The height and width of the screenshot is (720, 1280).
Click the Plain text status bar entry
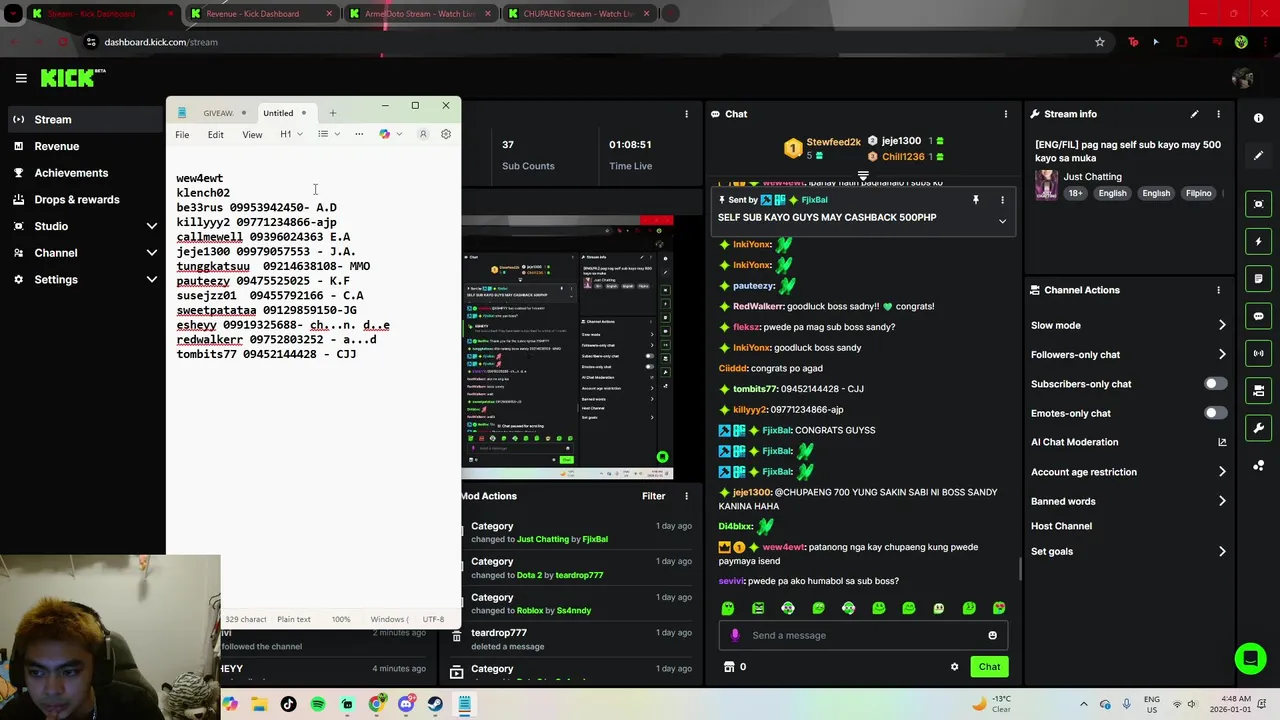pyautogui.click(x=294, y=619)
